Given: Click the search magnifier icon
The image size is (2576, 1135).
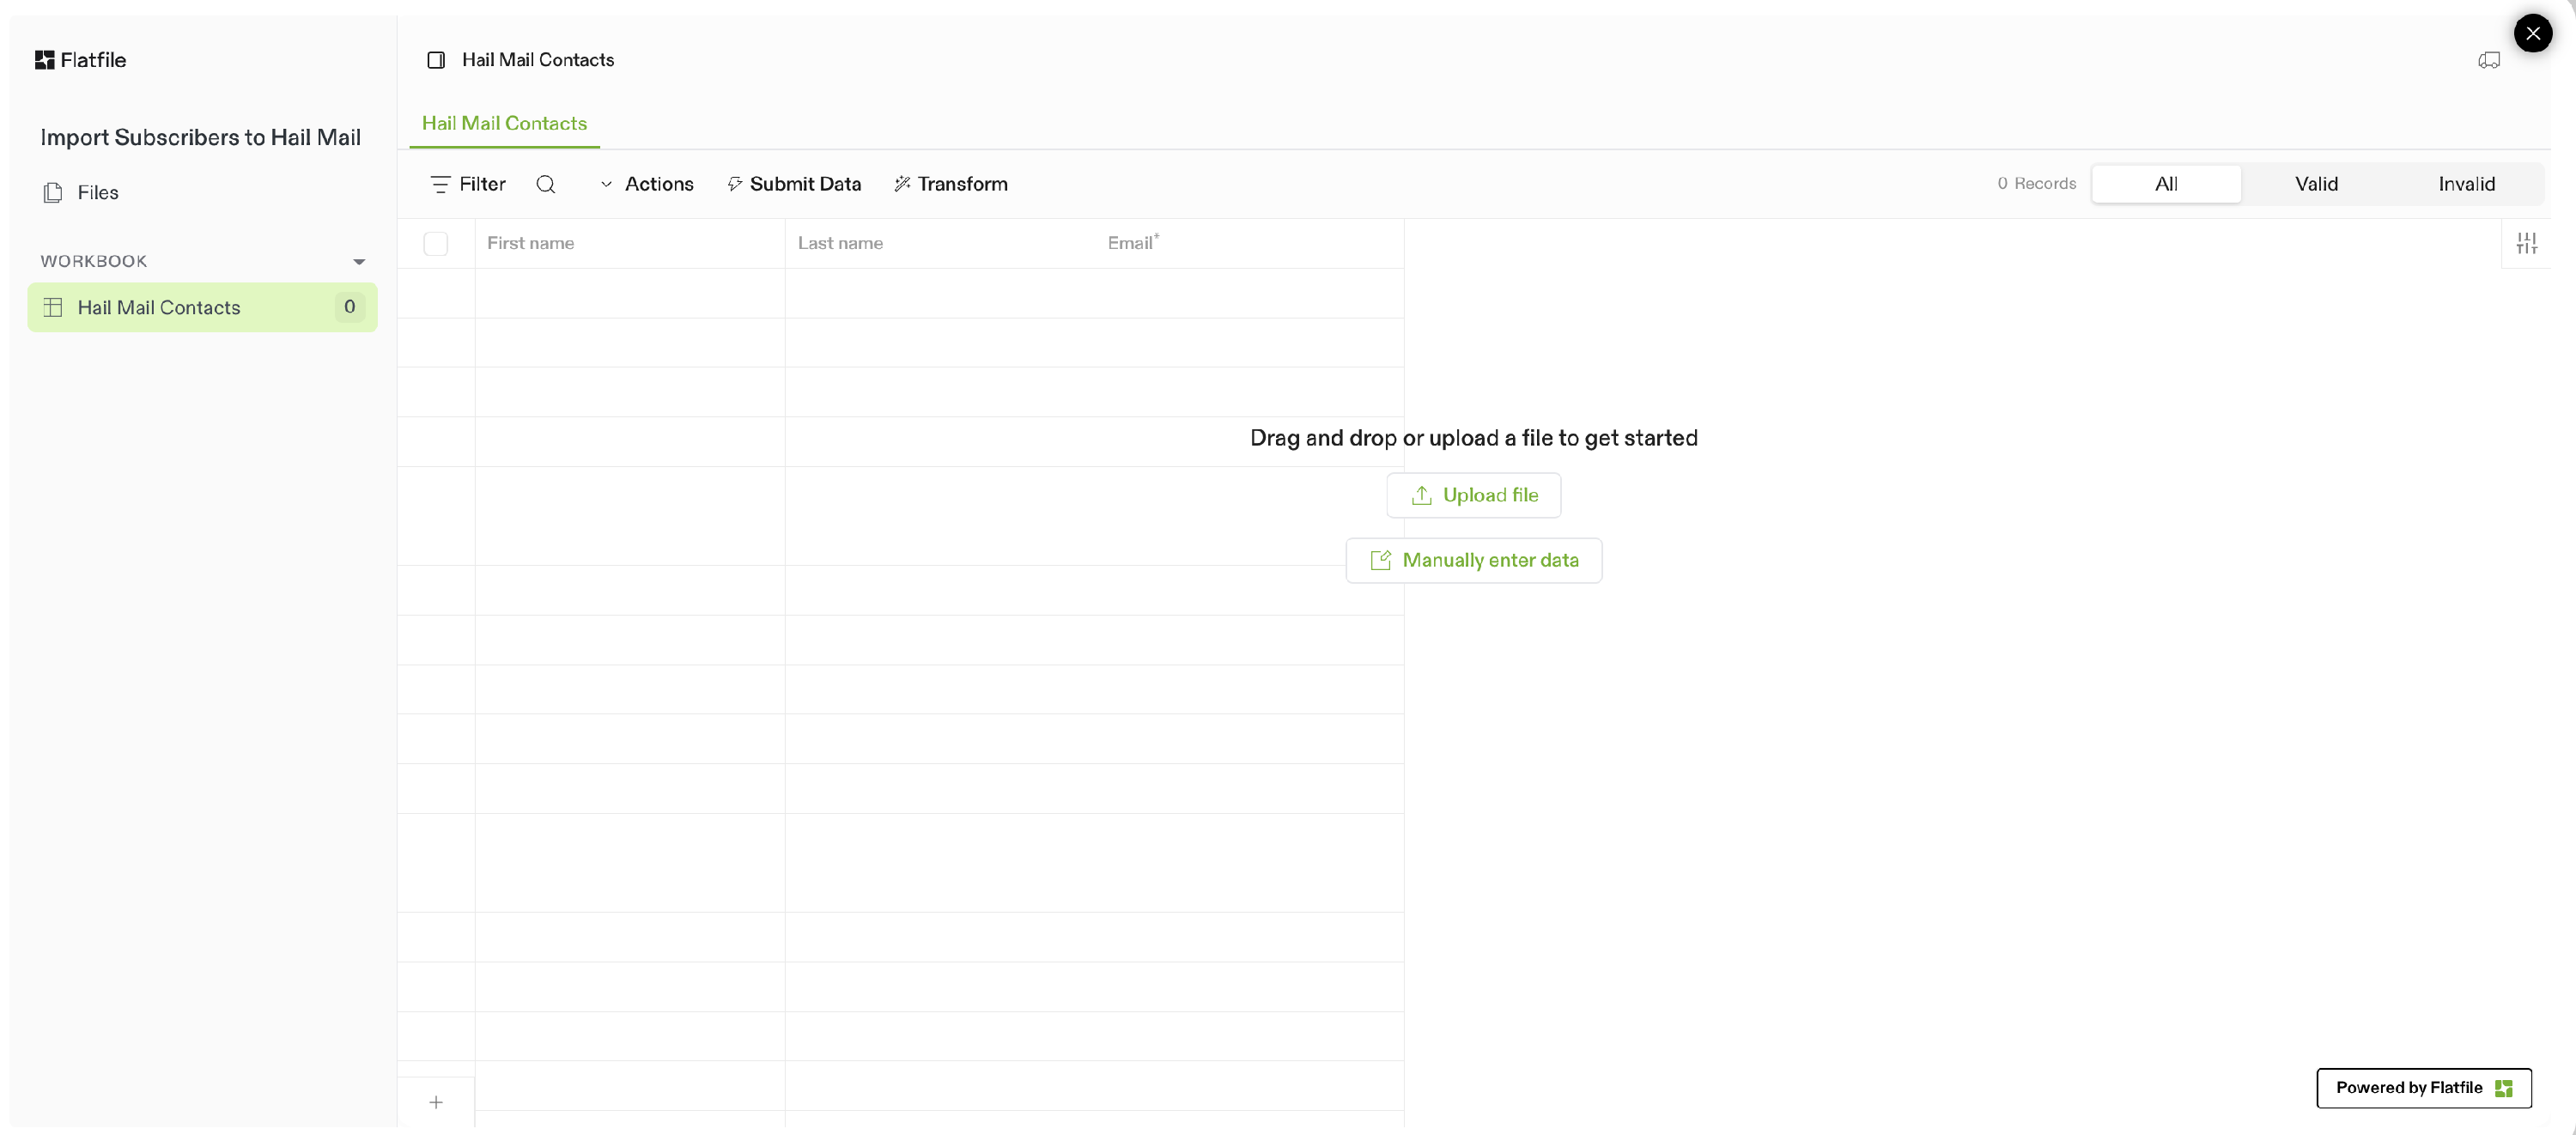Looking at the screenshot, I should (x=545, y=184).
